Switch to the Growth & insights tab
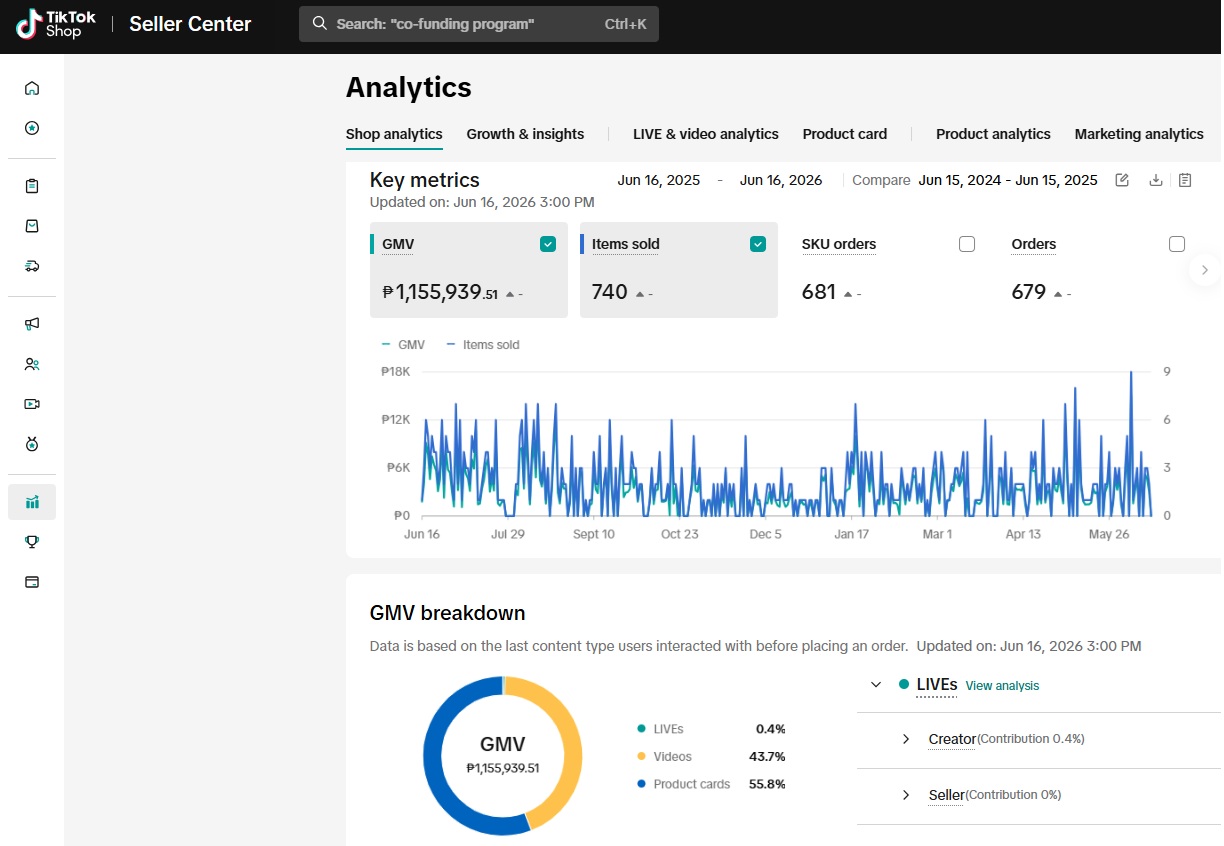This screenshot has height=846, width=1224. (x=525, y=134)
